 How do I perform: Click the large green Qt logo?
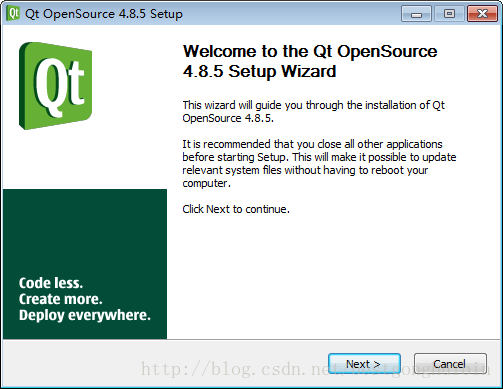pyautogui.click(x=55, y=86)
